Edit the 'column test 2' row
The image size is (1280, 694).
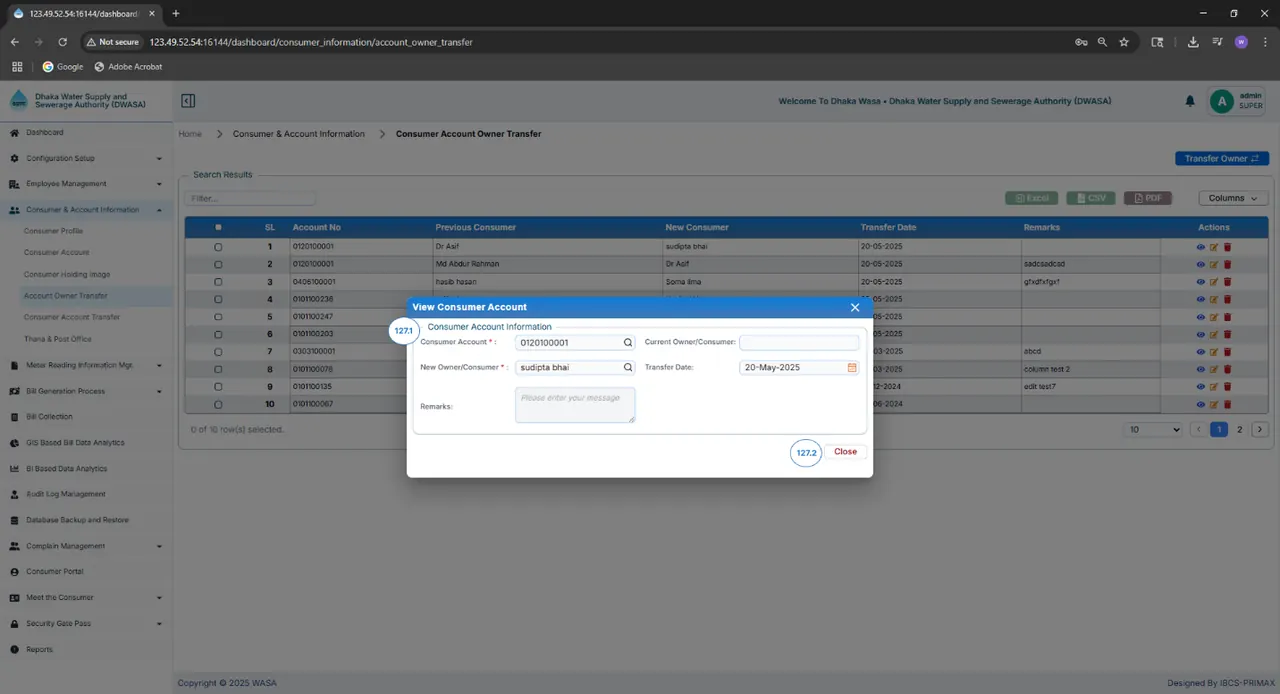(1214, 369)
